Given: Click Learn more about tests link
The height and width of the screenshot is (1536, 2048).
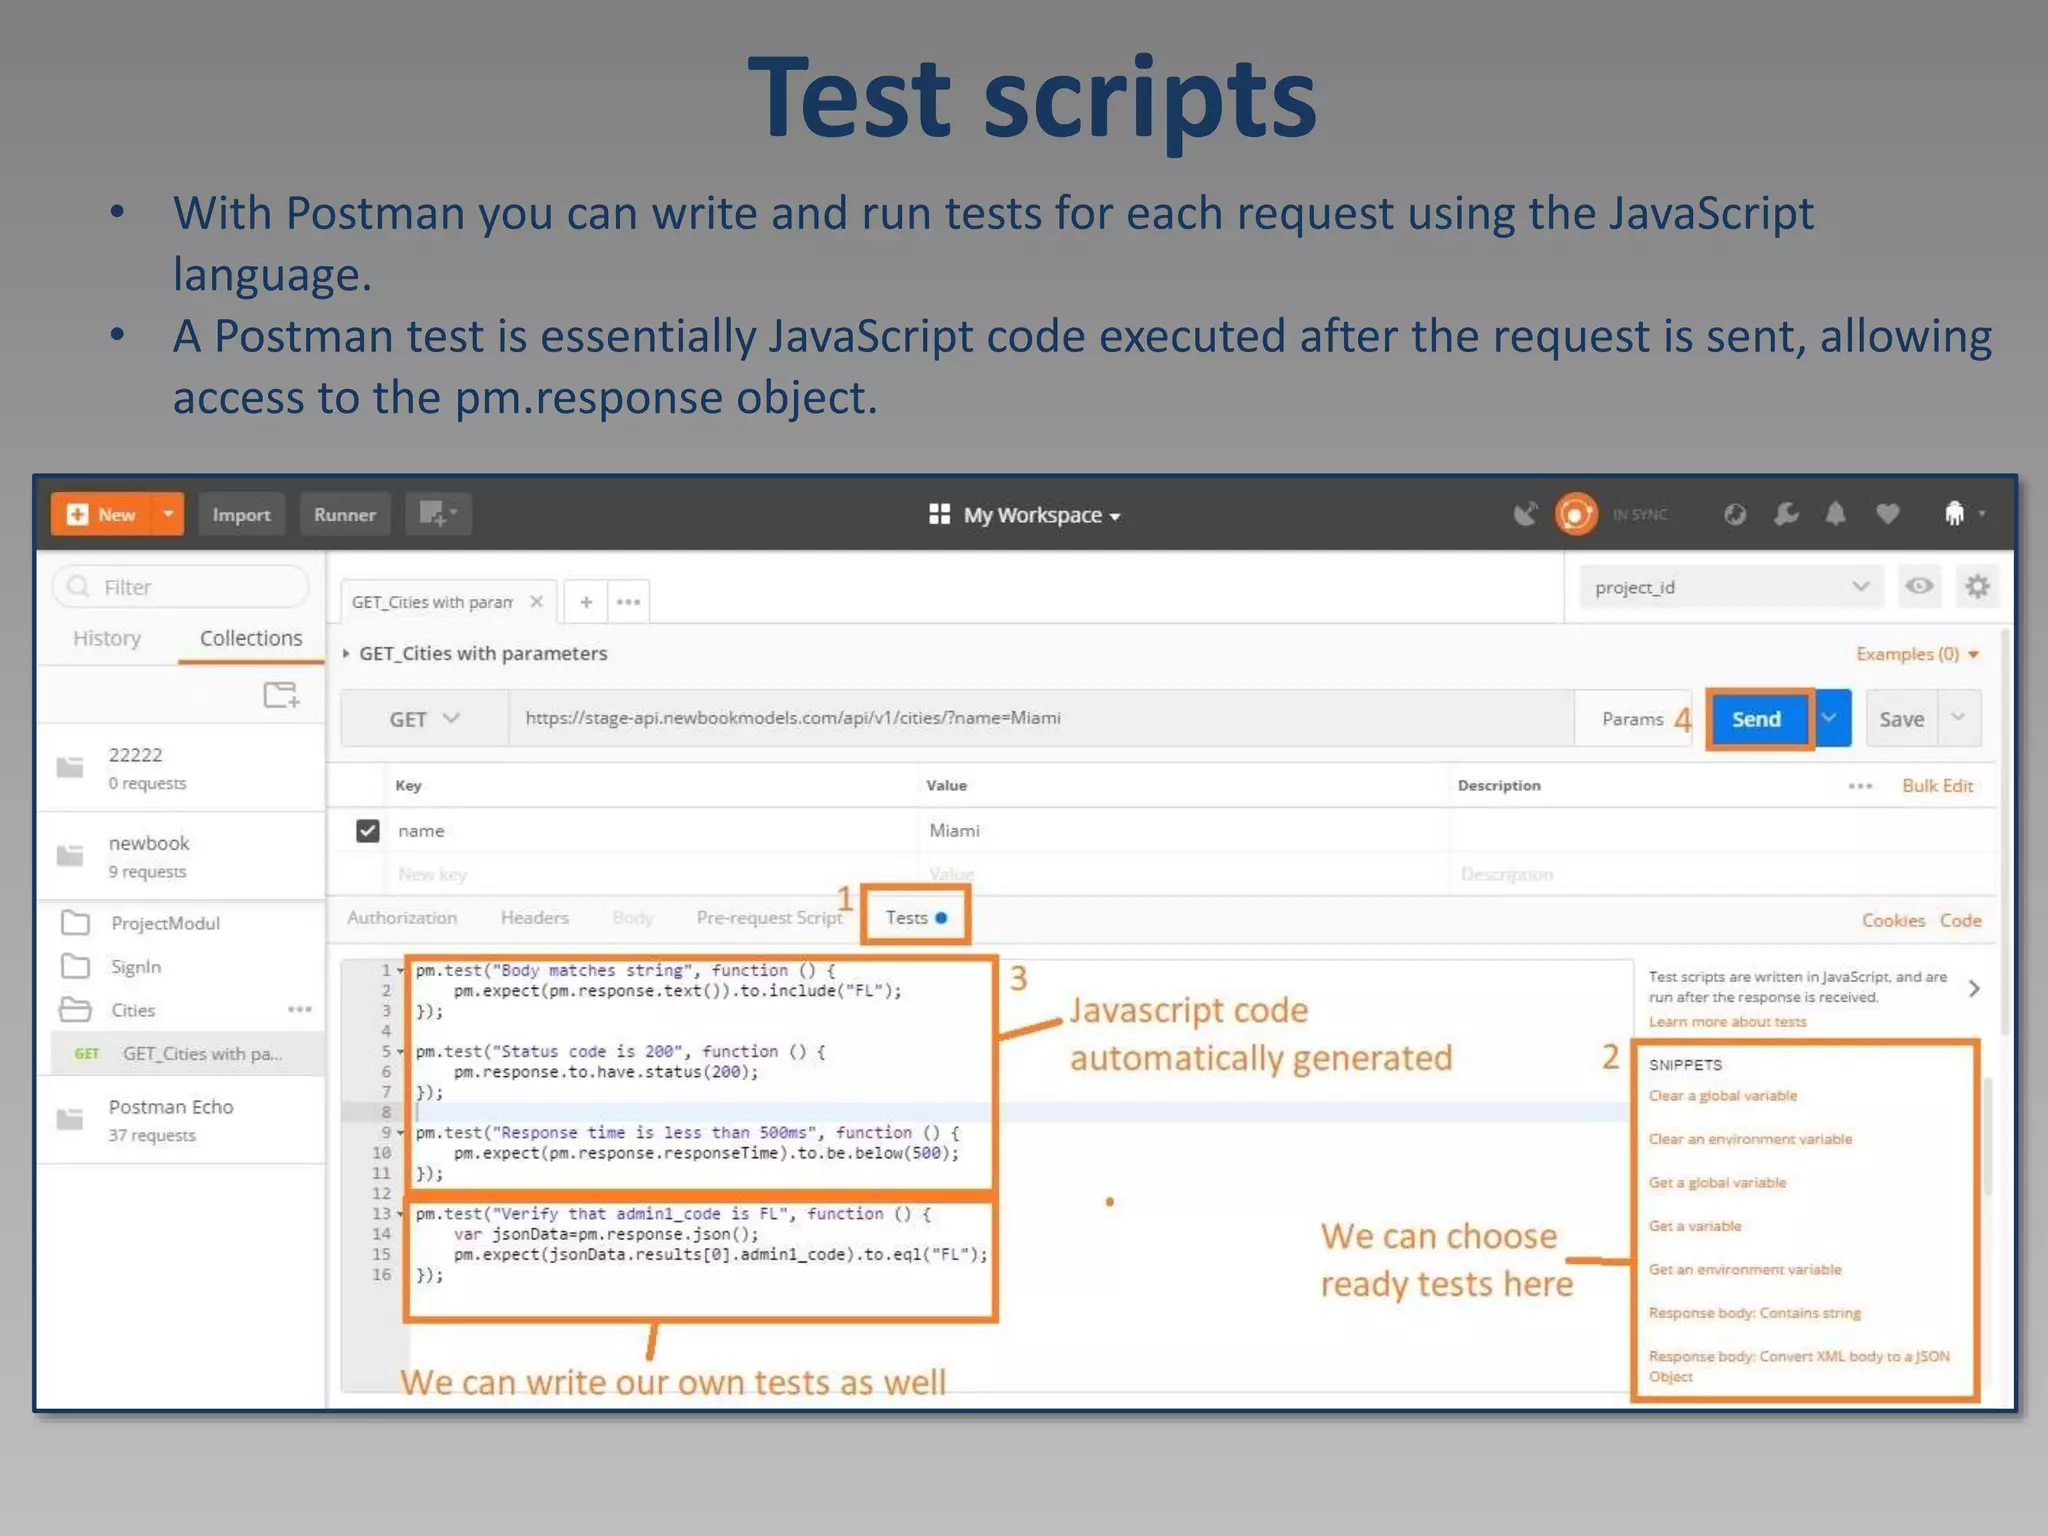Looking at the screenshot, I should coord(1727,1022).
